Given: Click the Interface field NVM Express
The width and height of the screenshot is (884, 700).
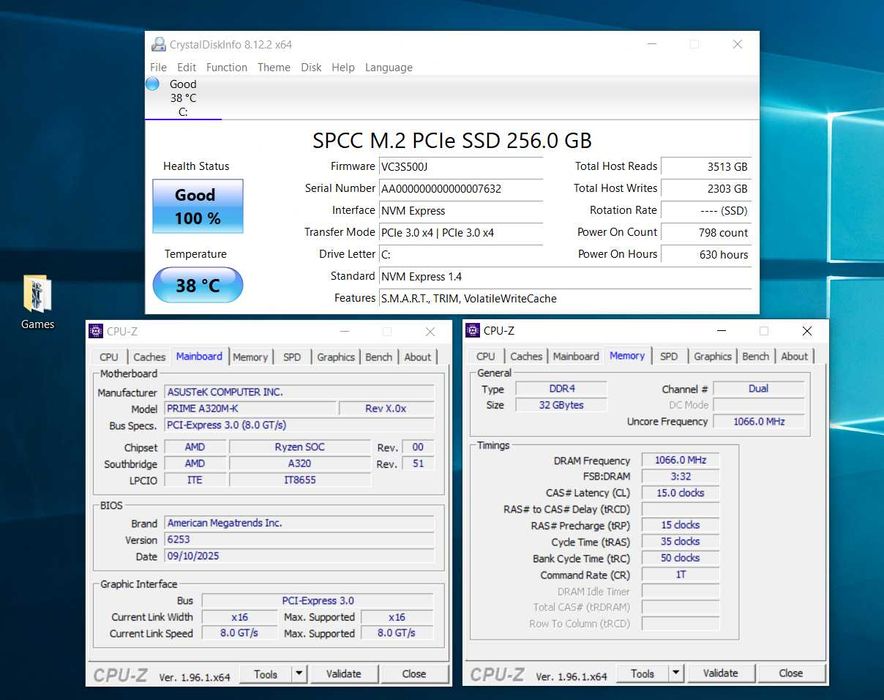Looking at the screenshot, I should point(461,211).
